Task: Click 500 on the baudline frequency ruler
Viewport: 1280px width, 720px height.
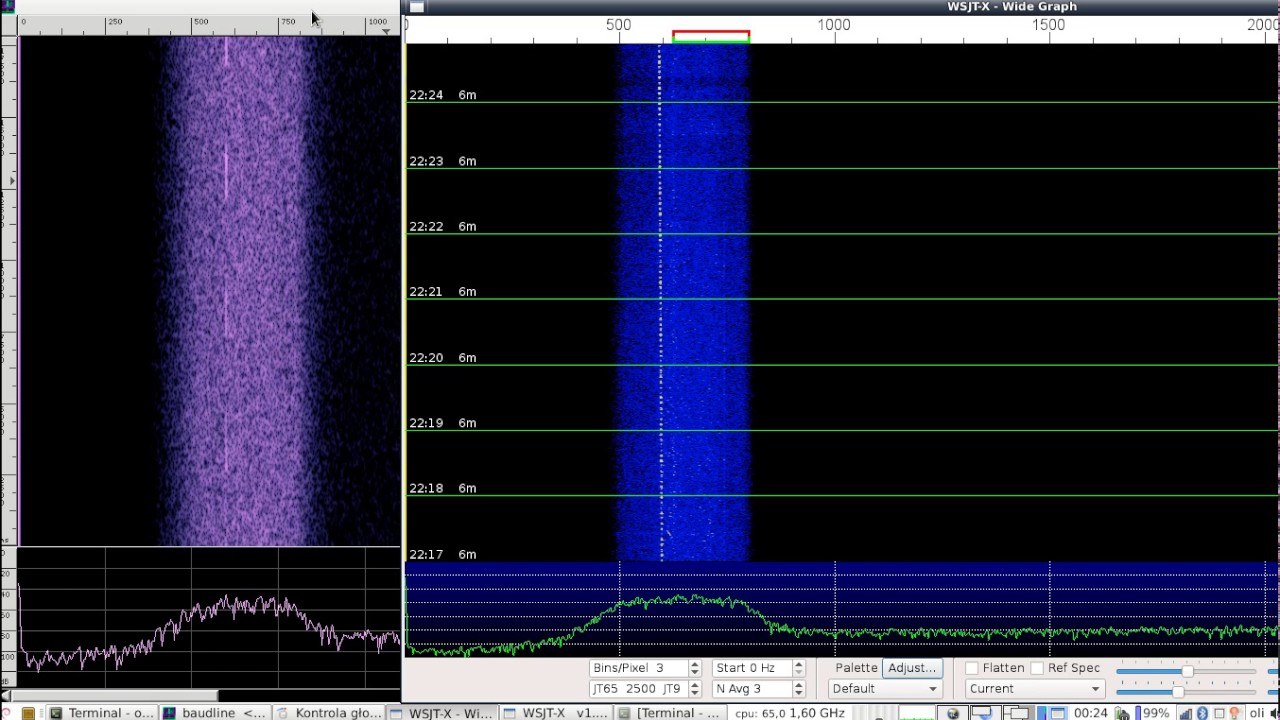Action: point(201,21)
